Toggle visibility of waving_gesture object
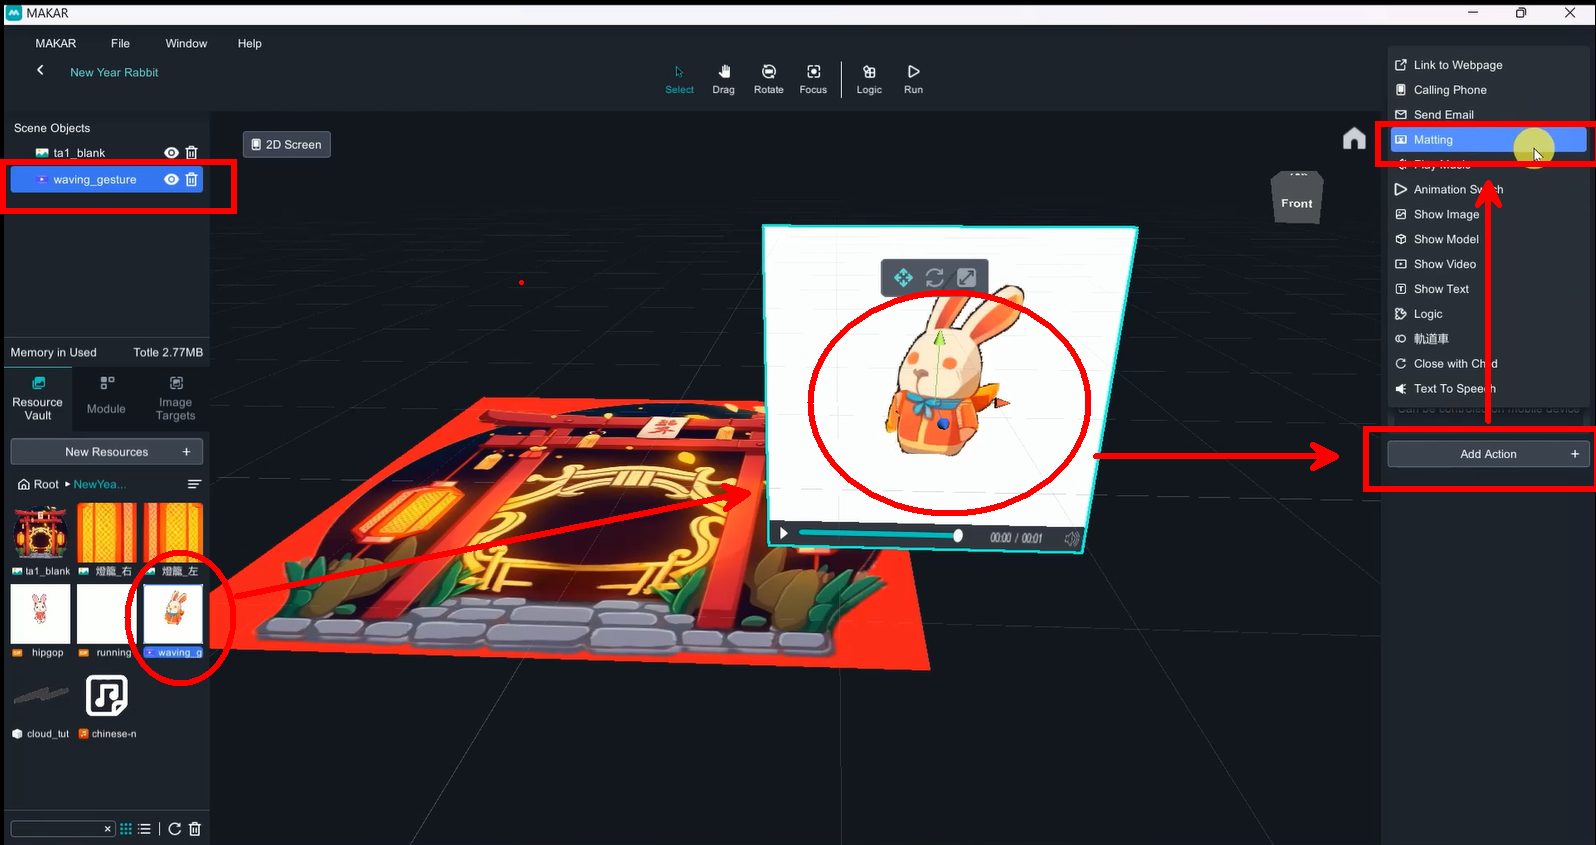The height and width of the screenshot is (845, 1596). [171, 180]
